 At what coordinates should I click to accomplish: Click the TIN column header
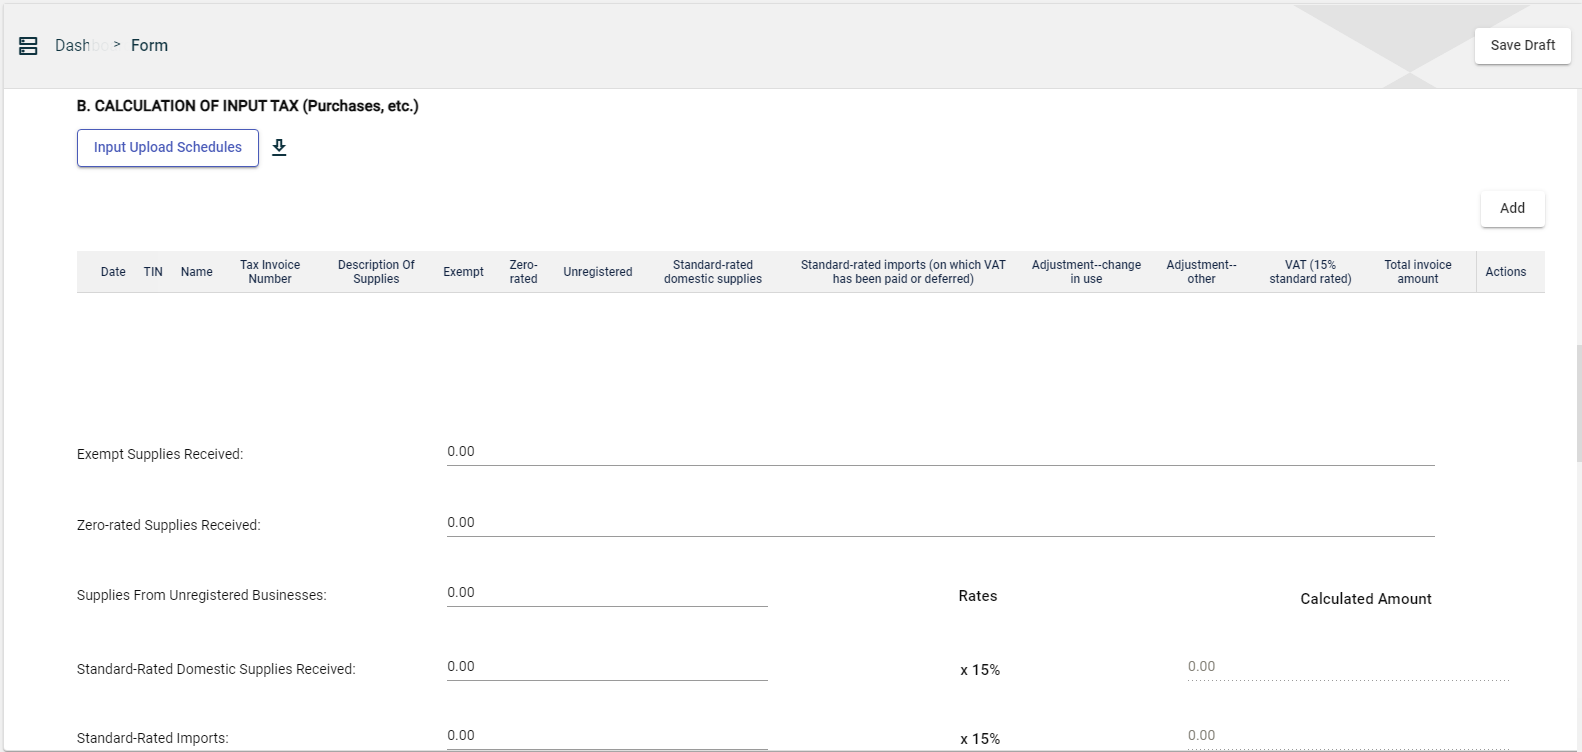click(153, 272)
